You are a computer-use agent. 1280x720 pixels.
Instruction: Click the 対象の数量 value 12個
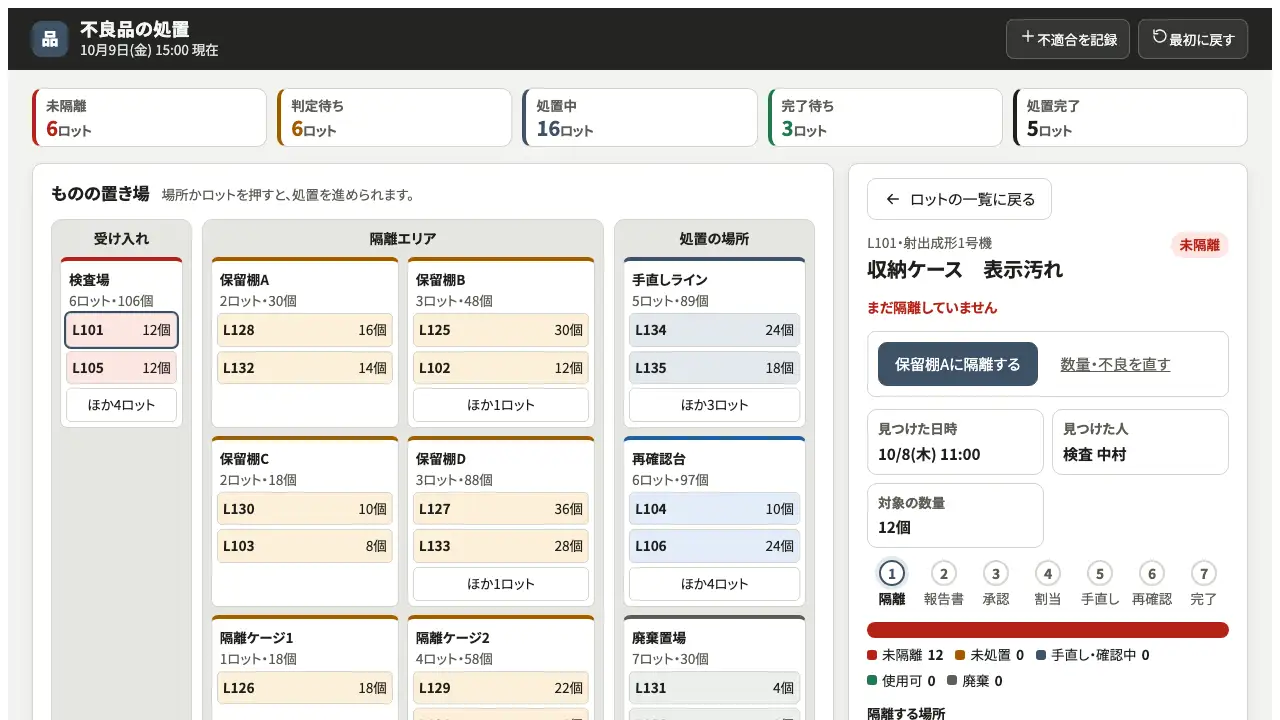(894, 528)
